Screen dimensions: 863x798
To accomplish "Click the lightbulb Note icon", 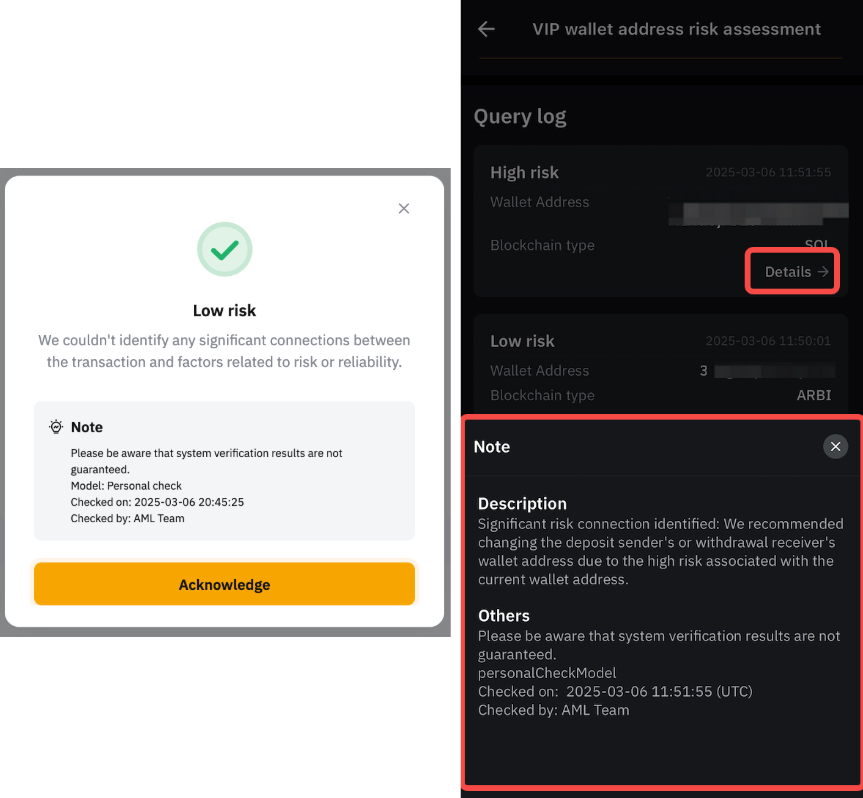I will pos(56,427).
